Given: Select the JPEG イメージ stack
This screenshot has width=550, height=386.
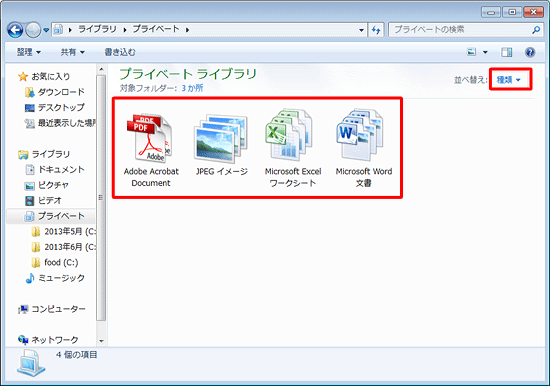Looking at the screenshot, I should click(221, 145).
